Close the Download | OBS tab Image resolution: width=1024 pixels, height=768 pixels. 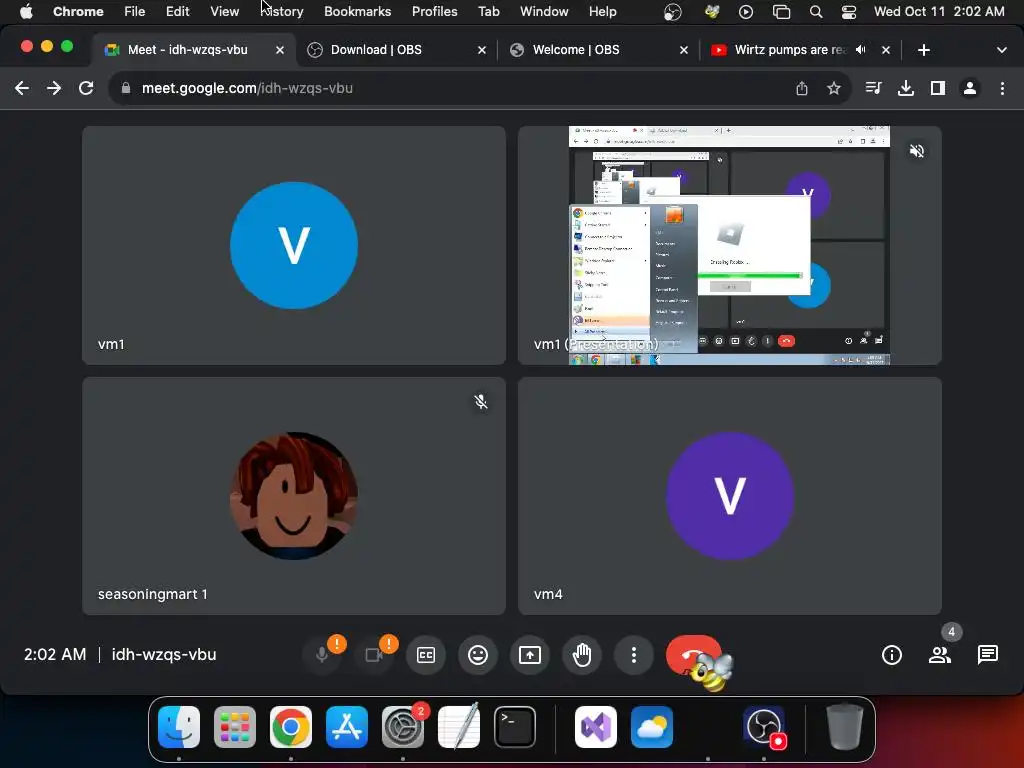coord(482,50)
